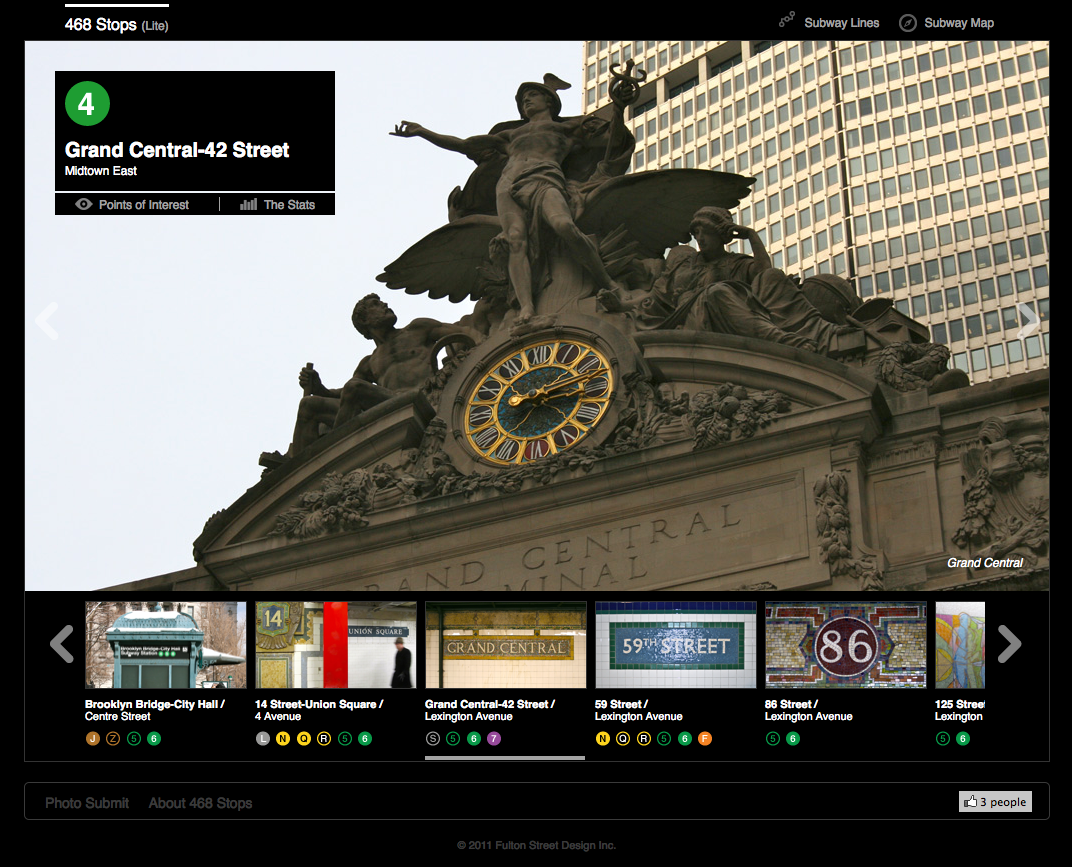This screenshot has height=867, width=1072.
Task: Open the 468 Stops (Lite) home logo
Action: pyautogui.click(x=116, y=25)
